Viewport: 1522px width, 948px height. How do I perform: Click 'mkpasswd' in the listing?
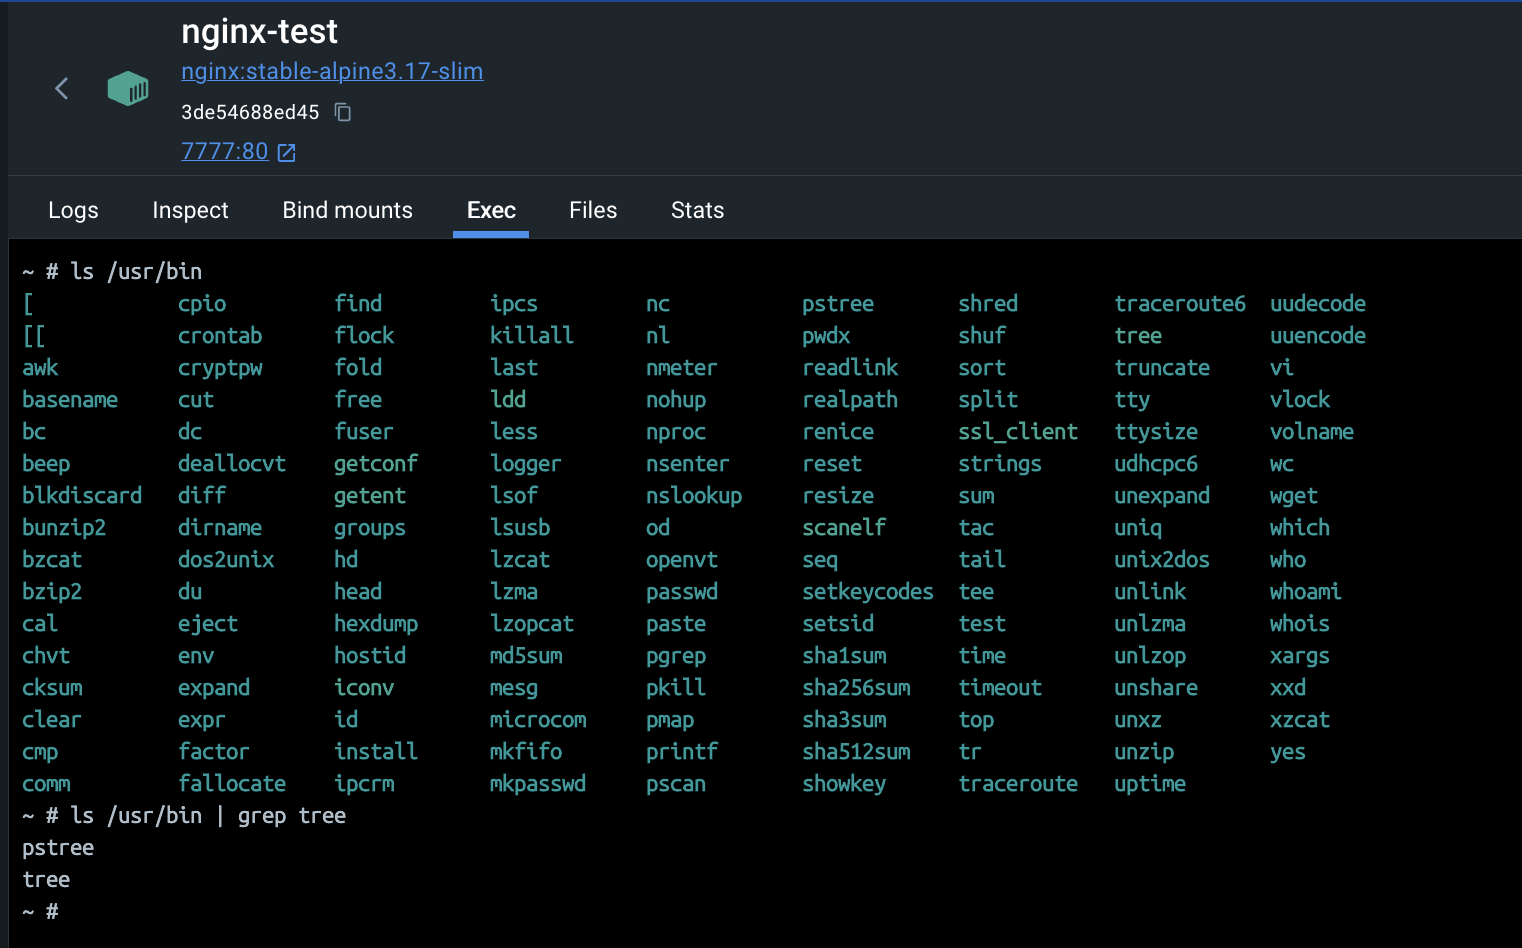pos(538,784)
